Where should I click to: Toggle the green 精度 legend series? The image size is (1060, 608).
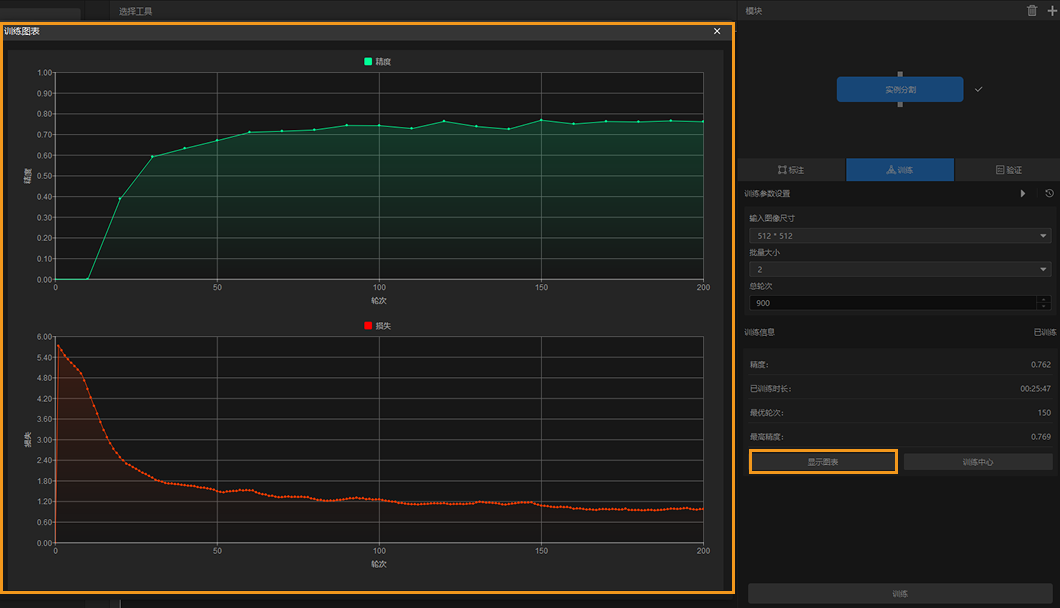pos(377,62)
